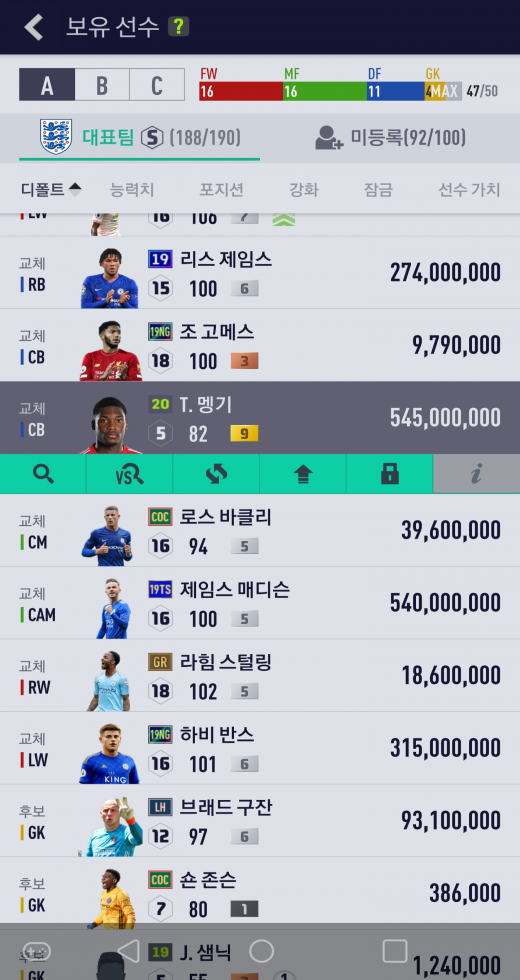The image size is (520, 980).
Task: Switch to squad slot B
Action: pos(102,84)
